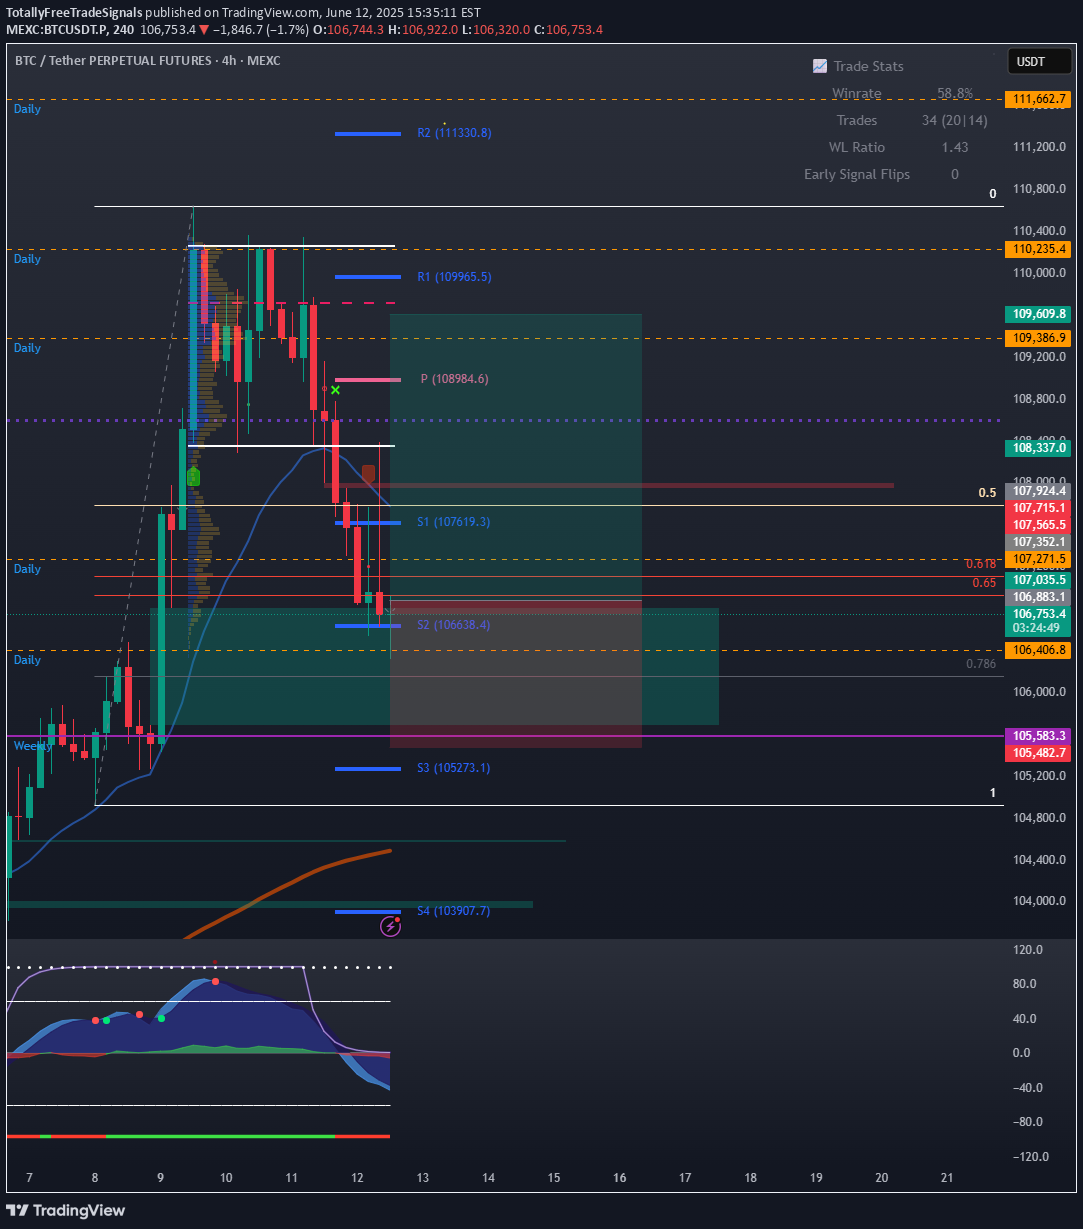Open the USDT currency selector

point(1038,62)
